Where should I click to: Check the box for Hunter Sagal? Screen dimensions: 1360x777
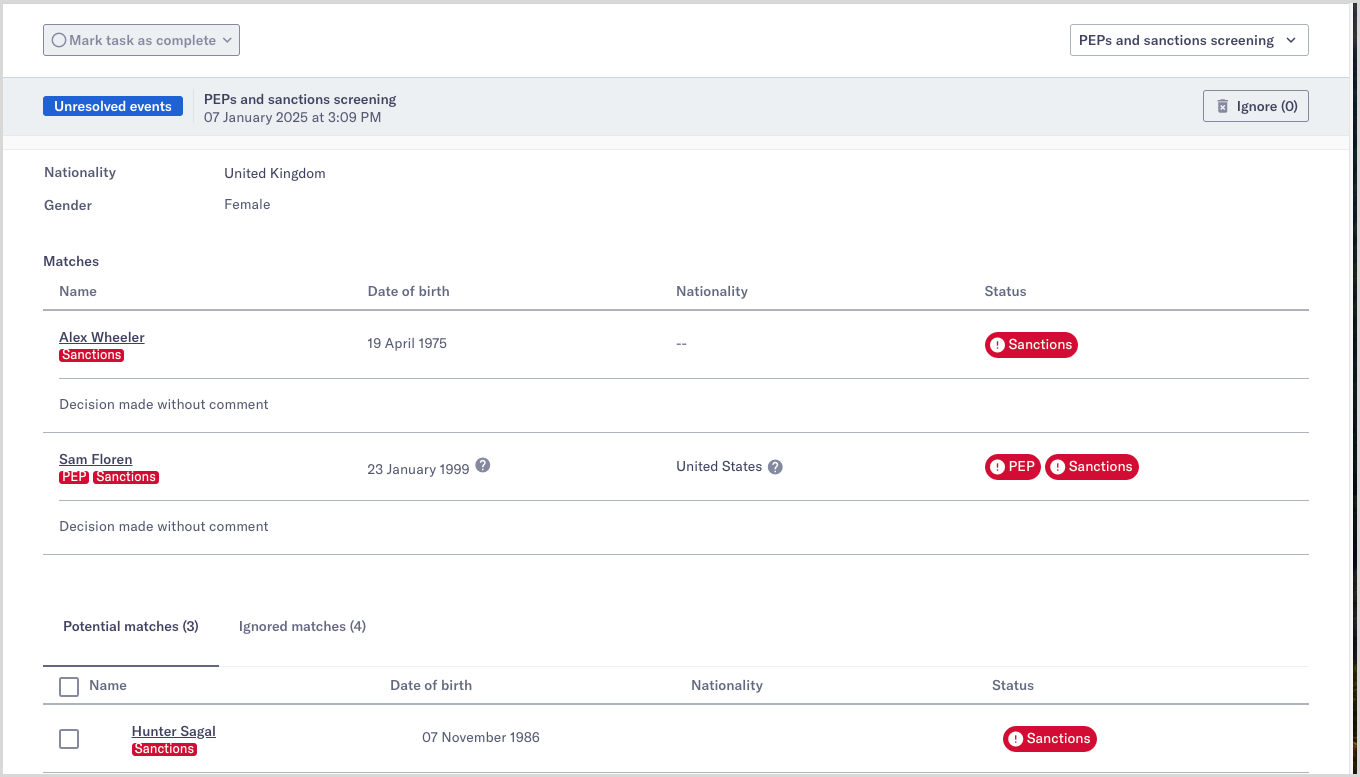[69, 739]
